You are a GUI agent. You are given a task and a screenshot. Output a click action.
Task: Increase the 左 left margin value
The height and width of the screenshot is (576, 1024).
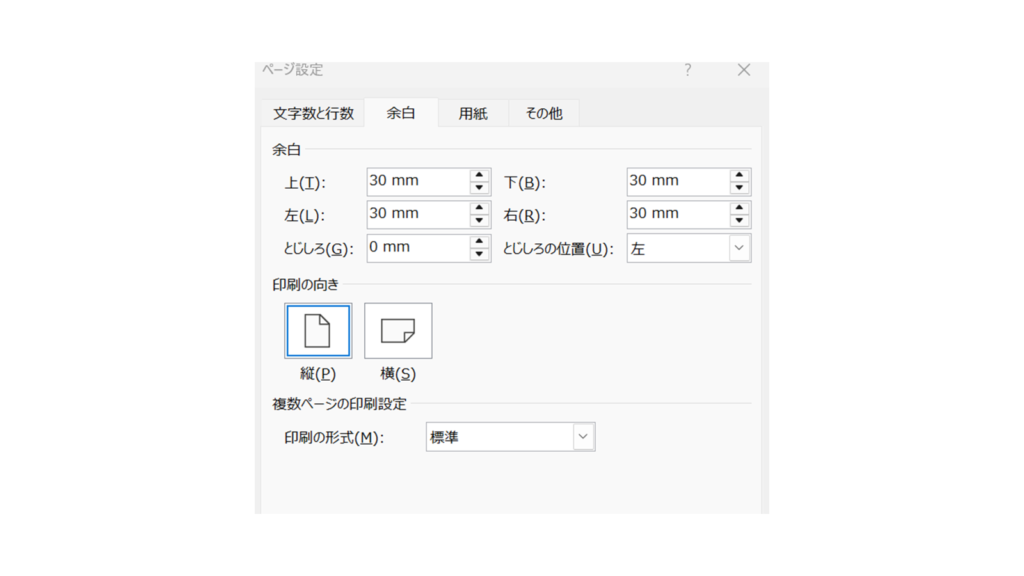pos(479,208)
